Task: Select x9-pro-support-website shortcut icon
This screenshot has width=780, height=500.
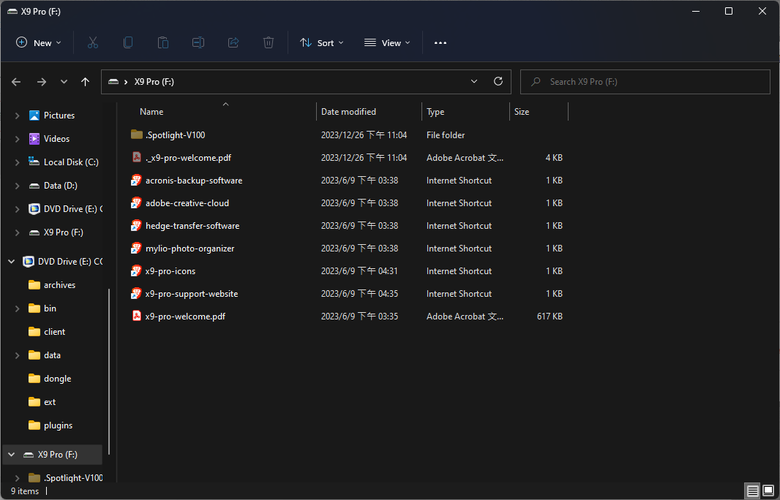Action: click(136, 294)
